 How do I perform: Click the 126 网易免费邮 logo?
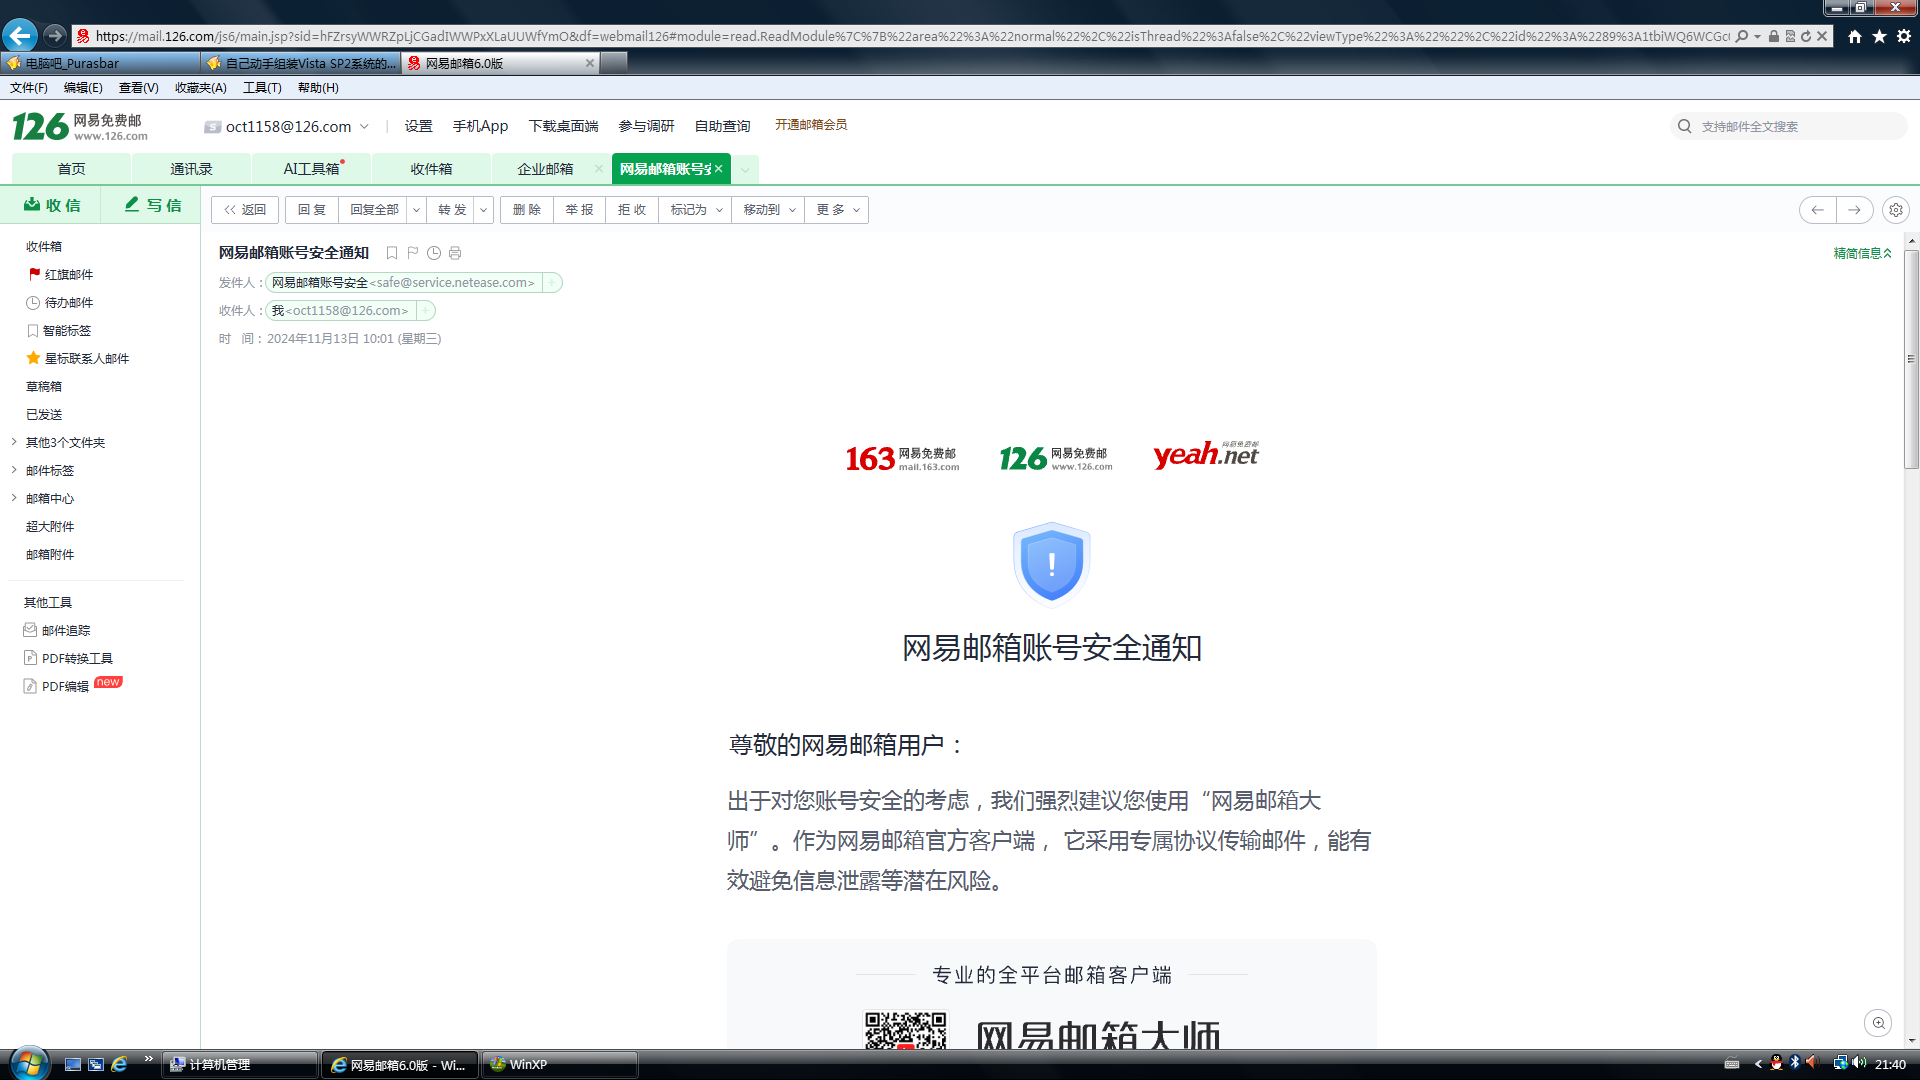coord(80,126)
